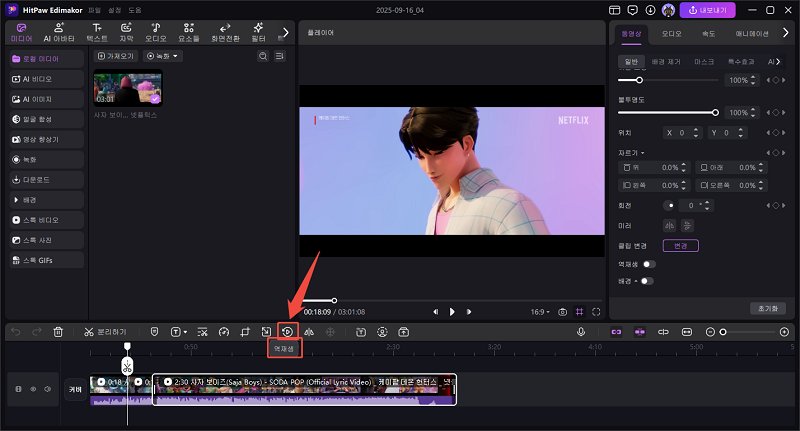Image resolution: width=800 pixels, height=431 pixels.
Task: Click the 초기화 (Reset) button
Action: 768,309
